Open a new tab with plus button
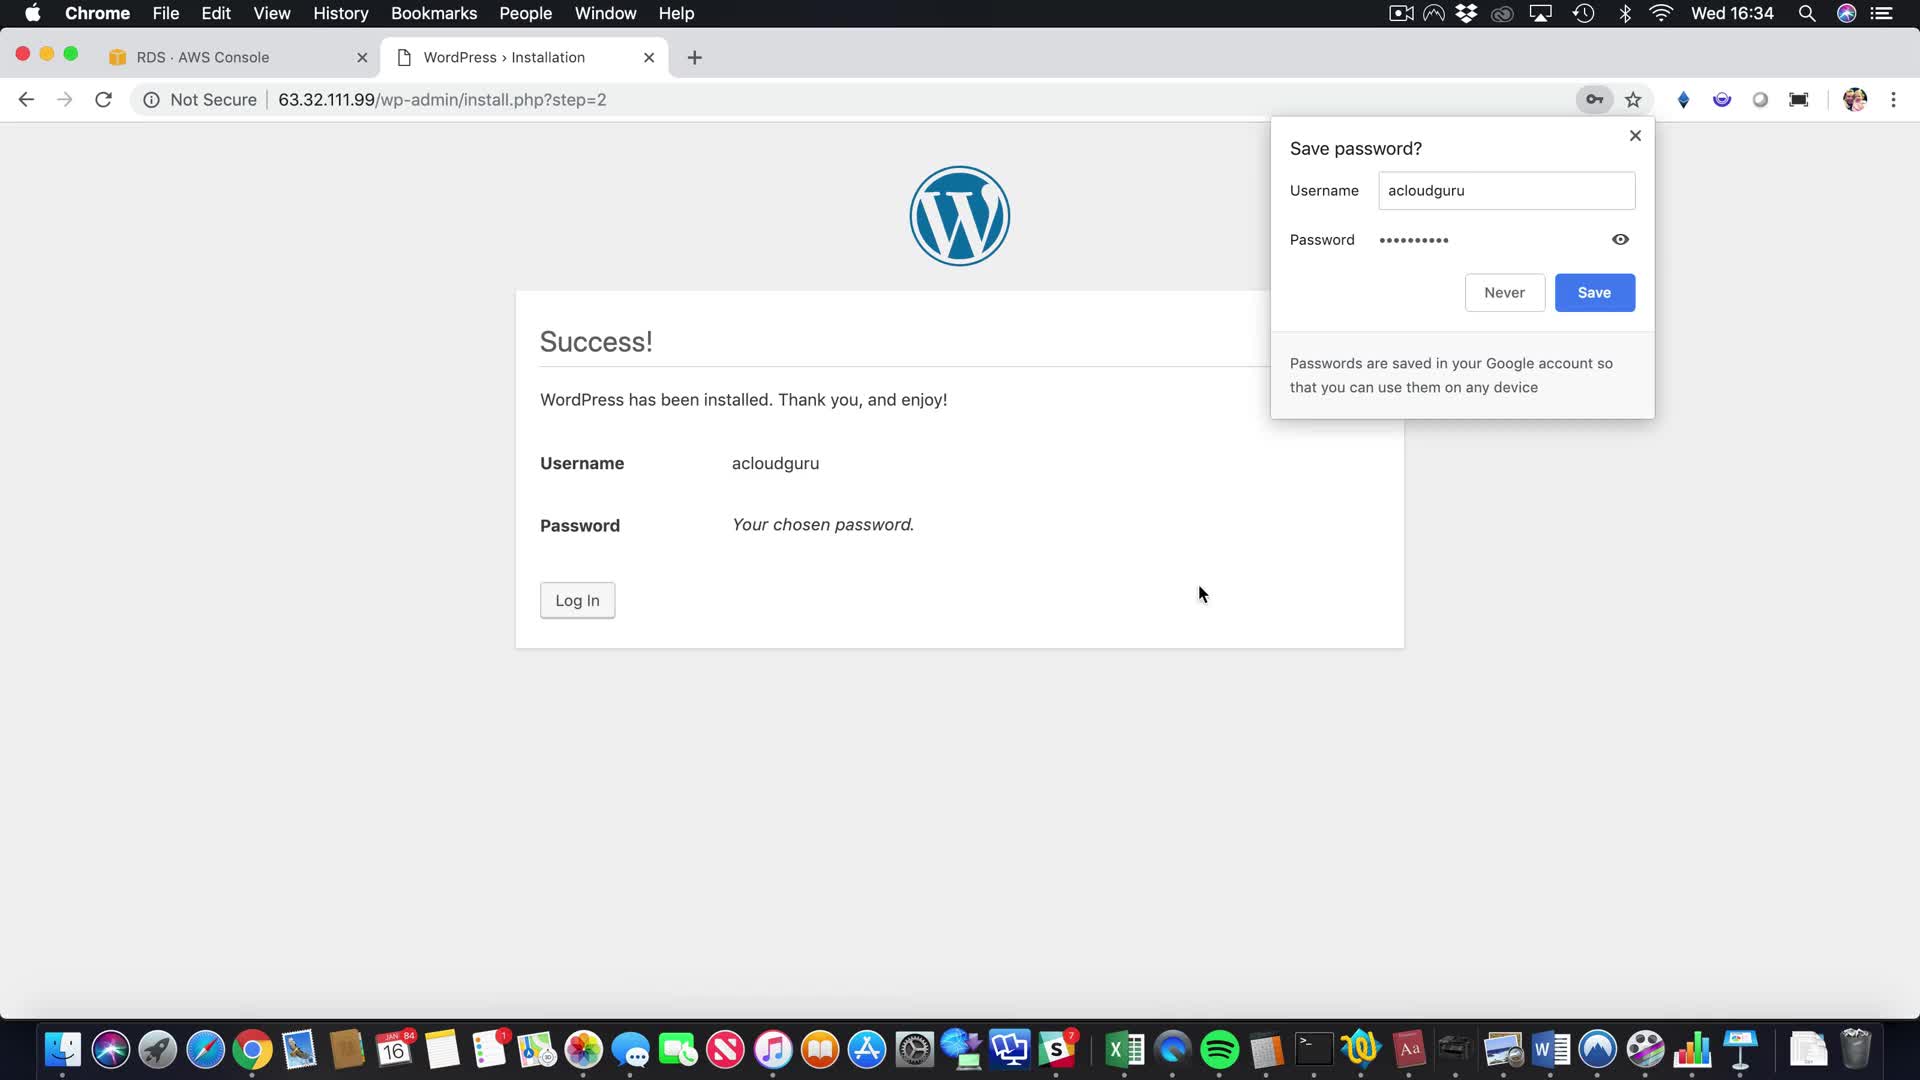1920x1080 pixels. click(x=694, y=58)
